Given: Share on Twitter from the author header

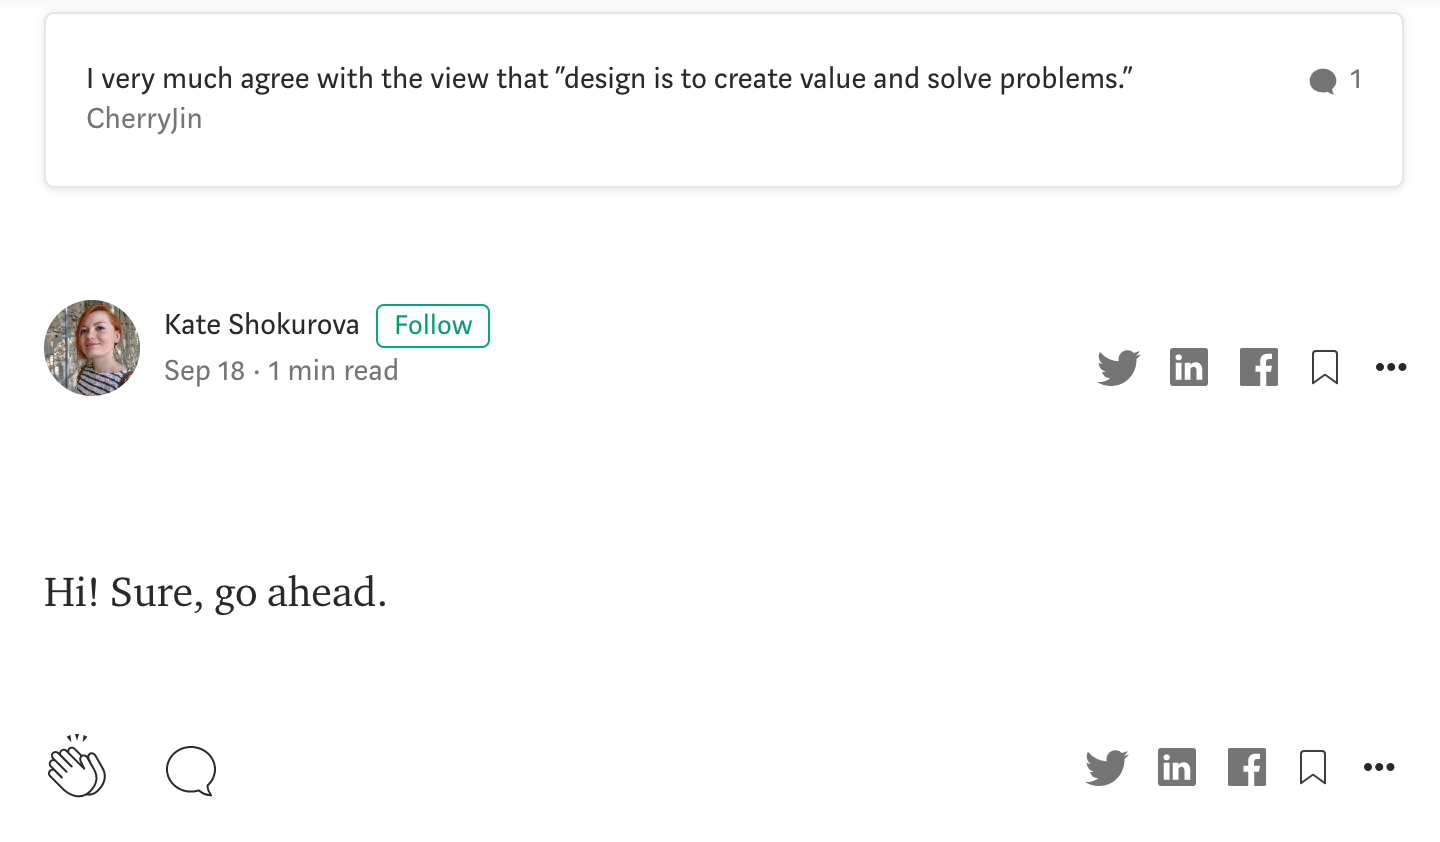Looking at the screenshot, I should 1118,367.
